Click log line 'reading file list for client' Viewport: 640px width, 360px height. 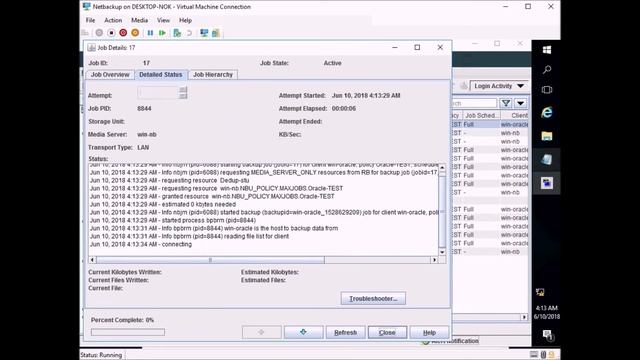[189, 236]
